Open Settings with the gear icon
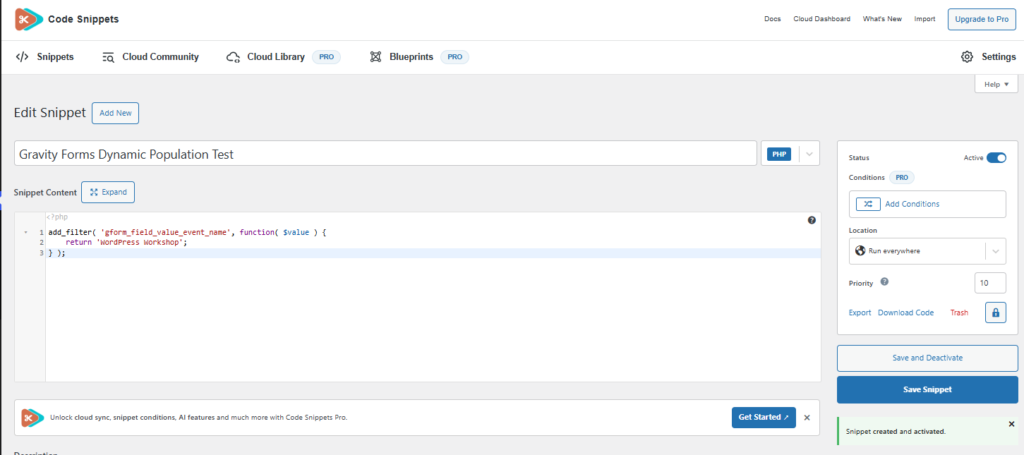This screenshot has height=455, width=1024. tap(988, 57)
